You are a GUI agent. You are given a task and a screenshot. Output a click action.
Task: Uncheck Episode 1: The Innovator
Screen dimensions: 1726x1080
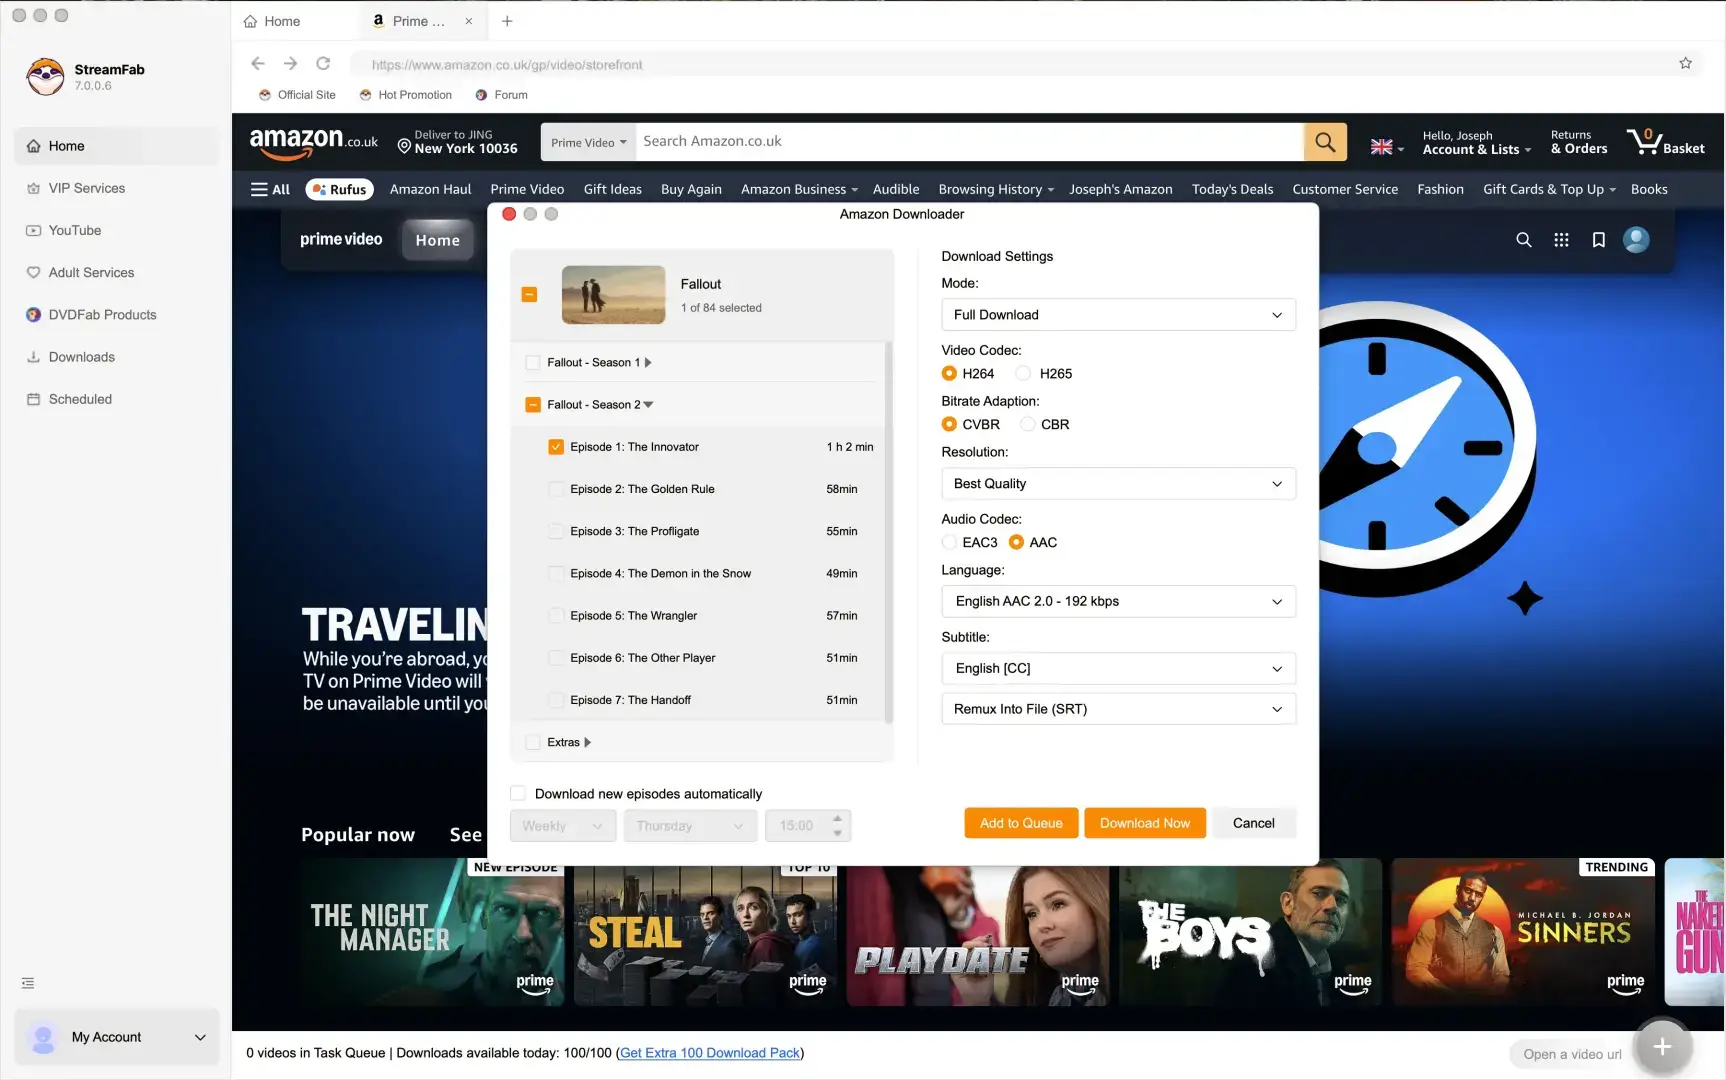556,447
